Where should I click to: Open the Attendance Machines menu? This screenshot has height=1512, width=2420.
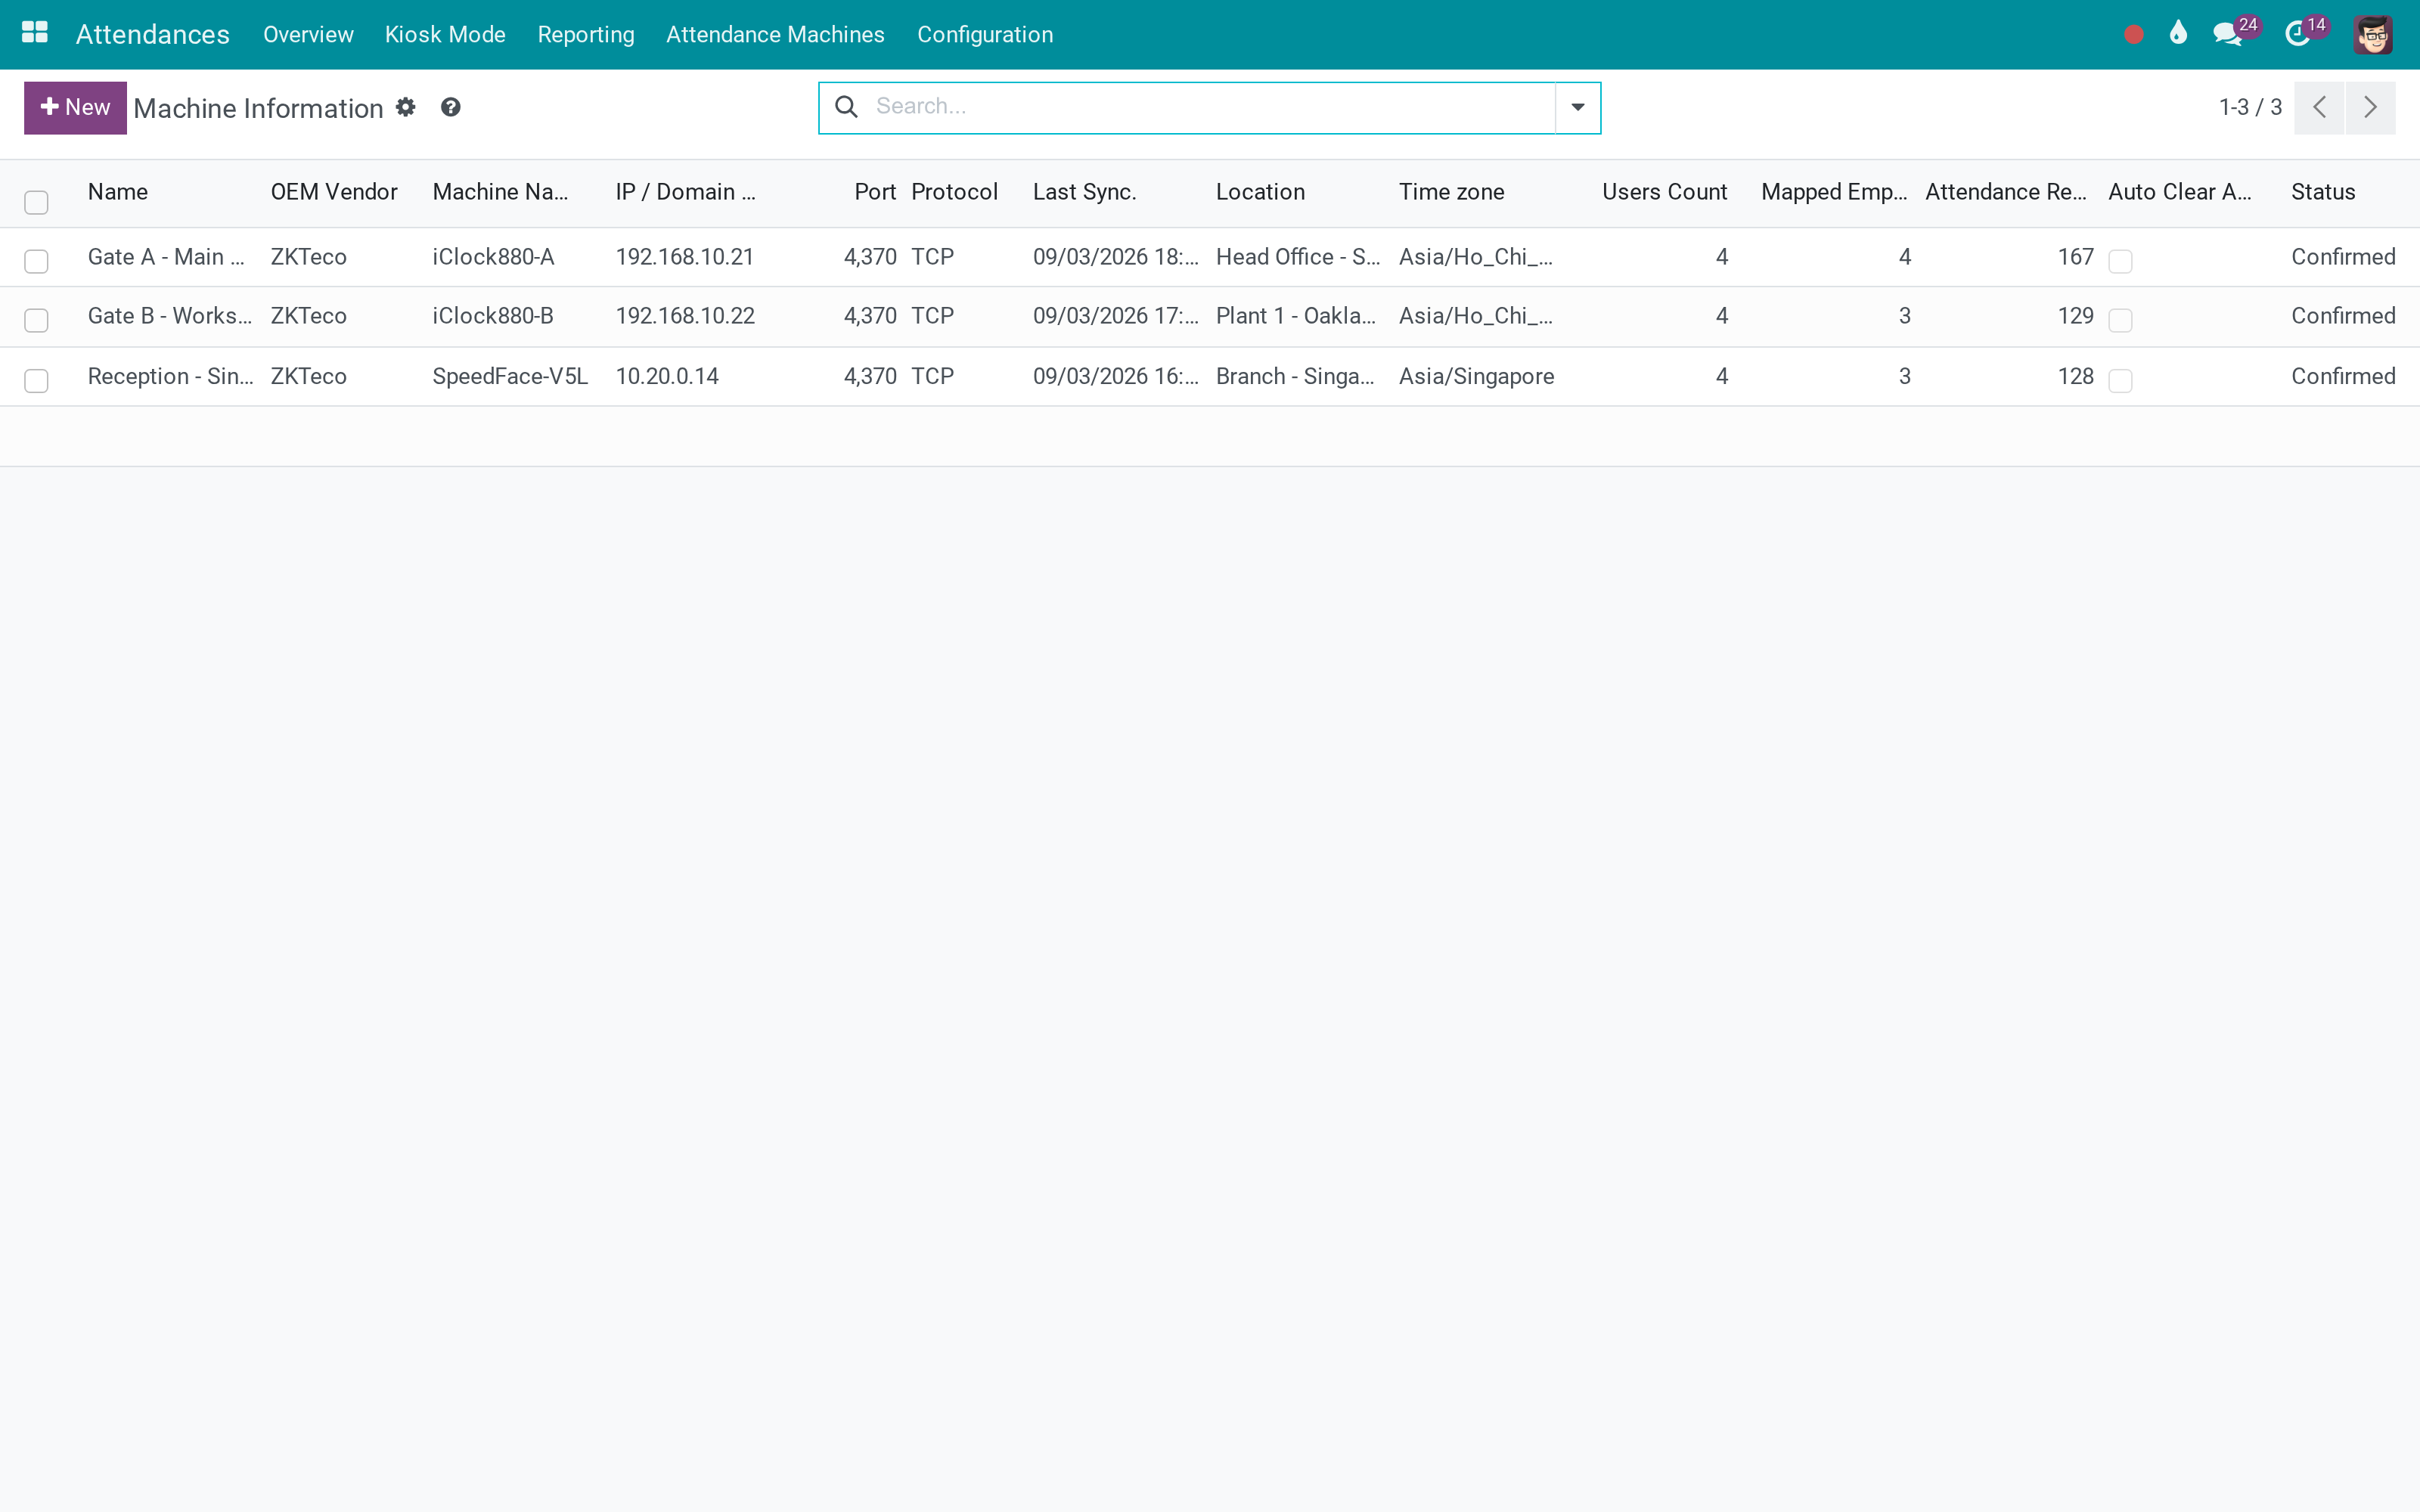point(775,35)
